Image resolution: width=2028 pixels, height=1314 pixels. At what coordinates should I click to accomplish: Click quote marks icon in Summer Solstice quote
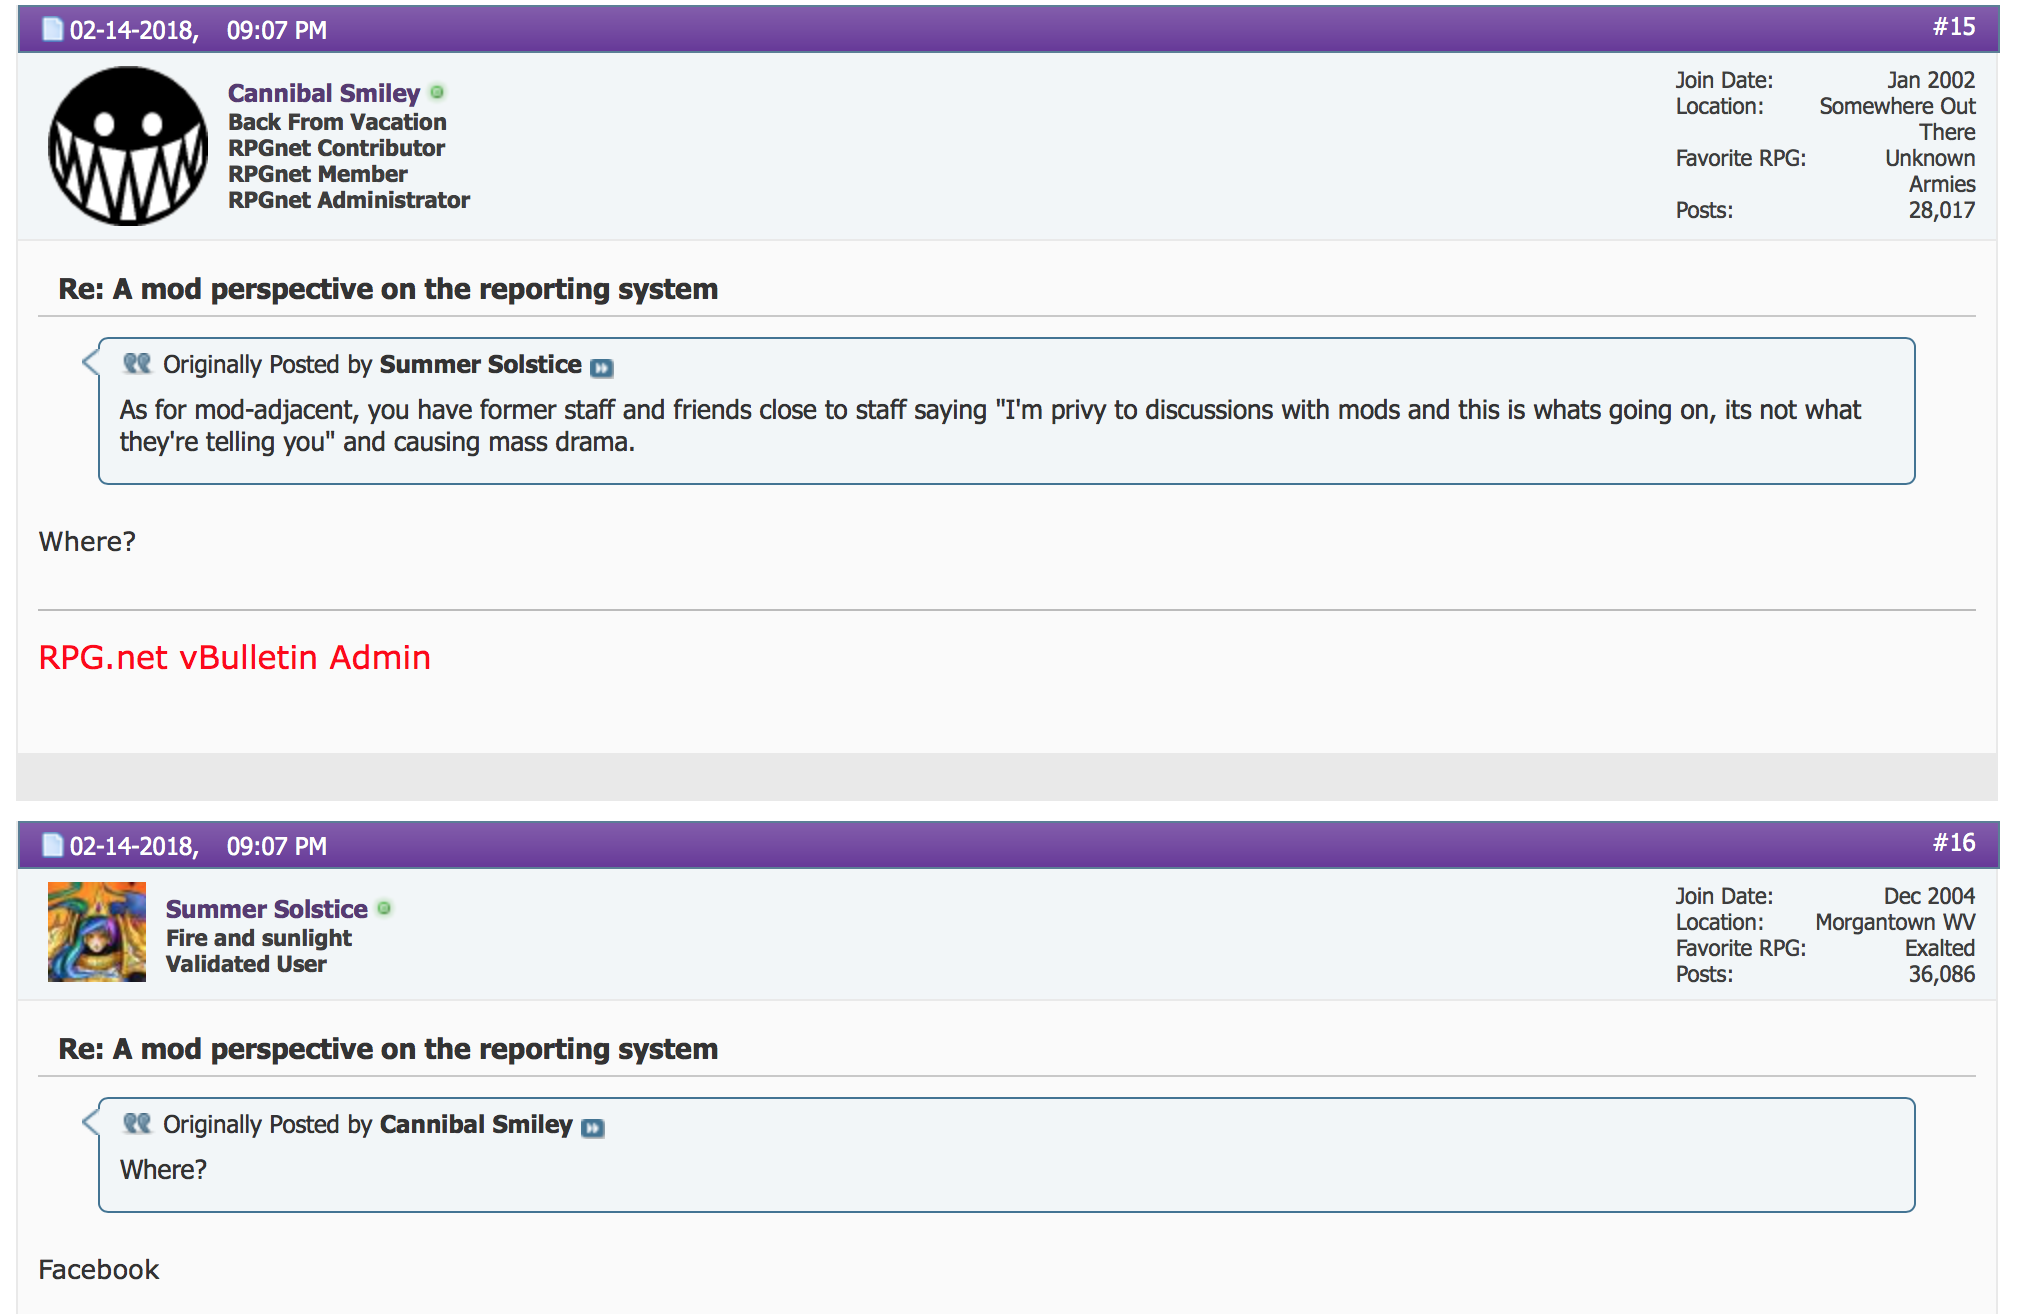(x=137, y=363)
